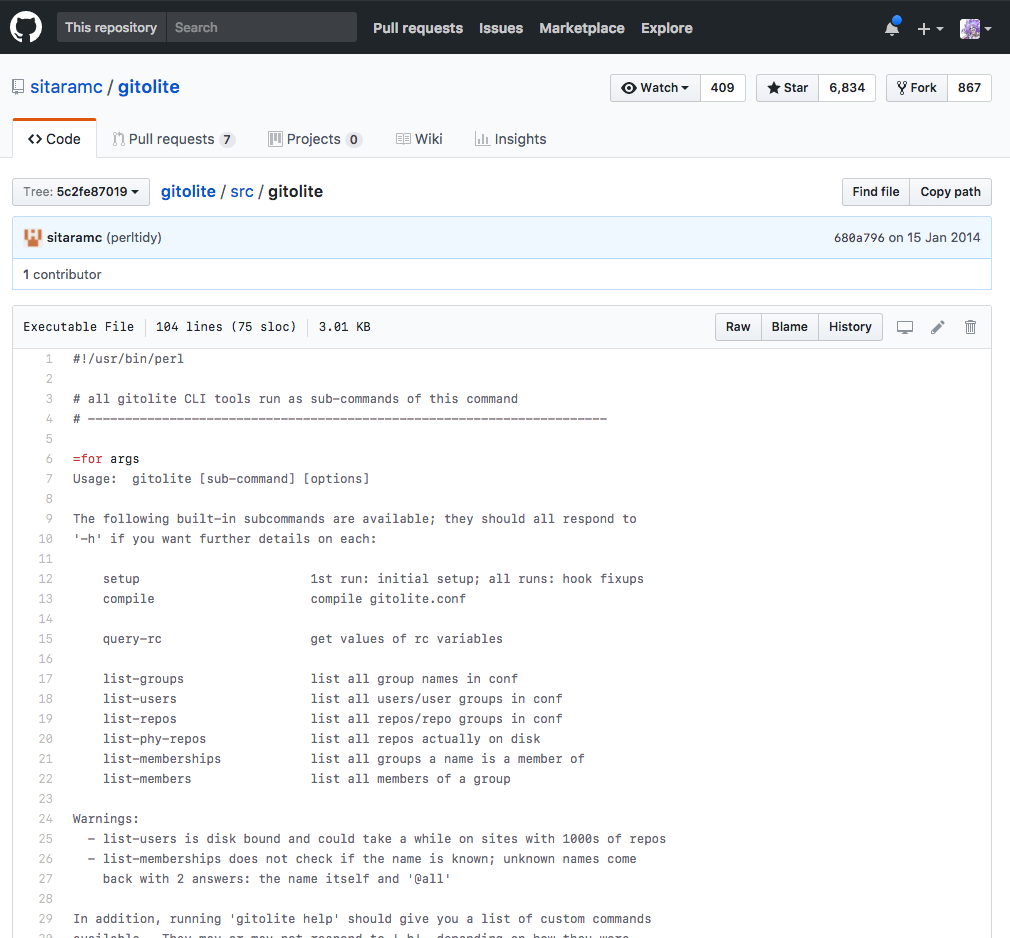View the 409 watchers count
The image size is (1010, 938).
tap(722, 88)
